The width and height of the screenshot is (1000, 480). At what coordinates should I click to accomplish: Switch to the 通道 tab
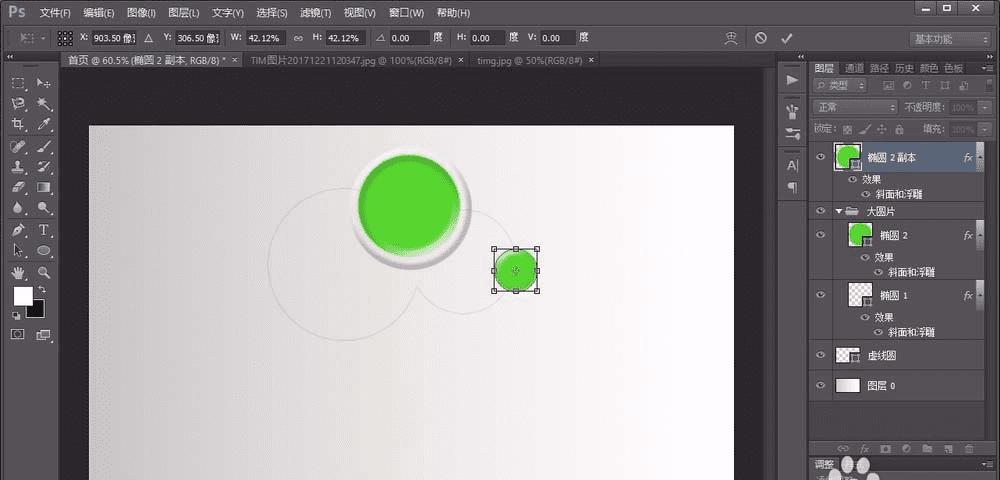click(855, 68)
